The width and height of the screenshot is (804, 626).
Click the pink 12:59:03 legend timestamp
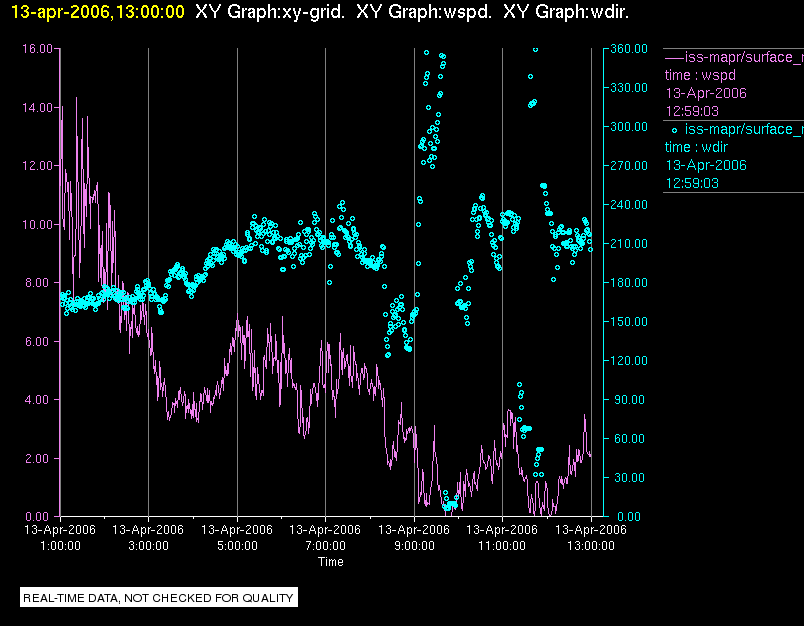coord(692,111)
